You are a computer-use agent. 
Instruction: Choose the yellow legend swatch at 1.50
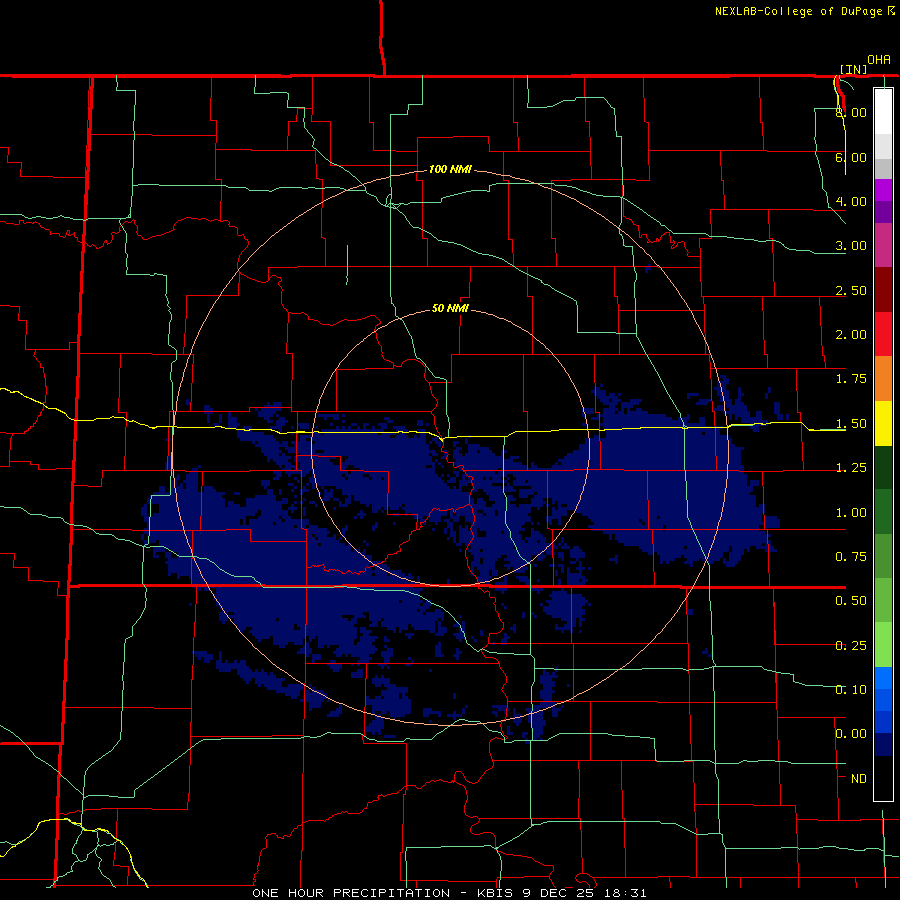(x=883, y=423)
